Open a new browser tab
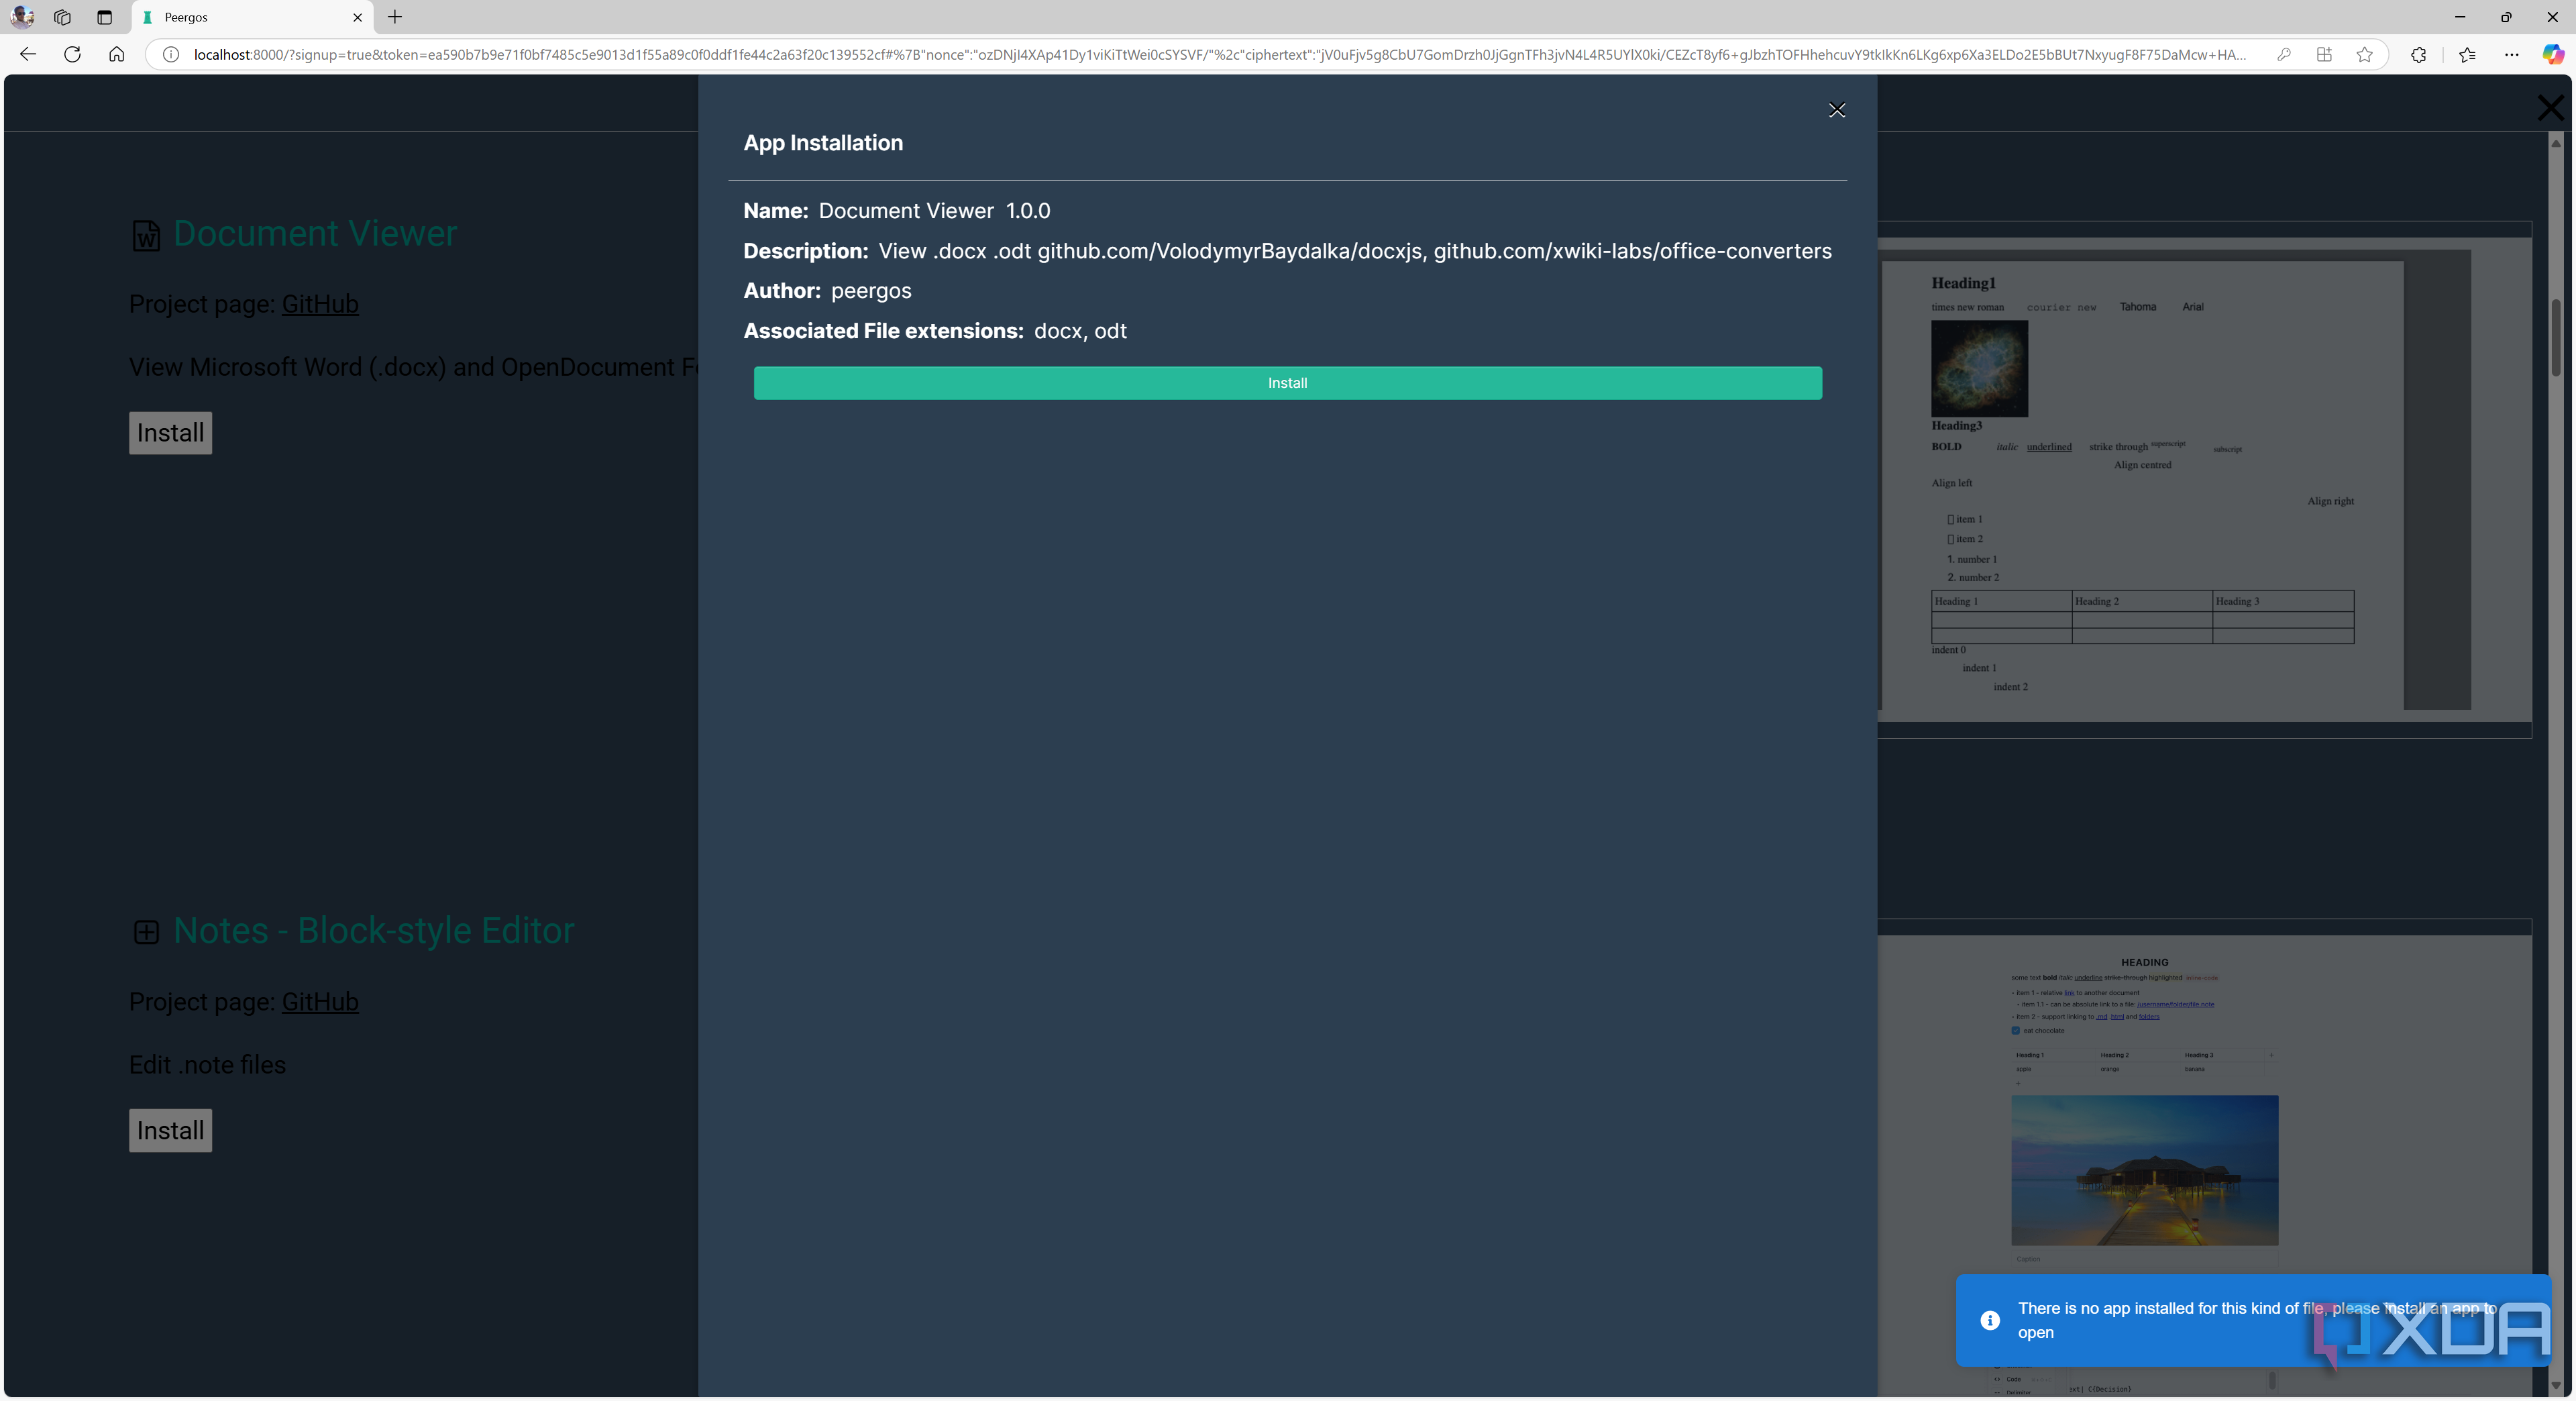 395,17
